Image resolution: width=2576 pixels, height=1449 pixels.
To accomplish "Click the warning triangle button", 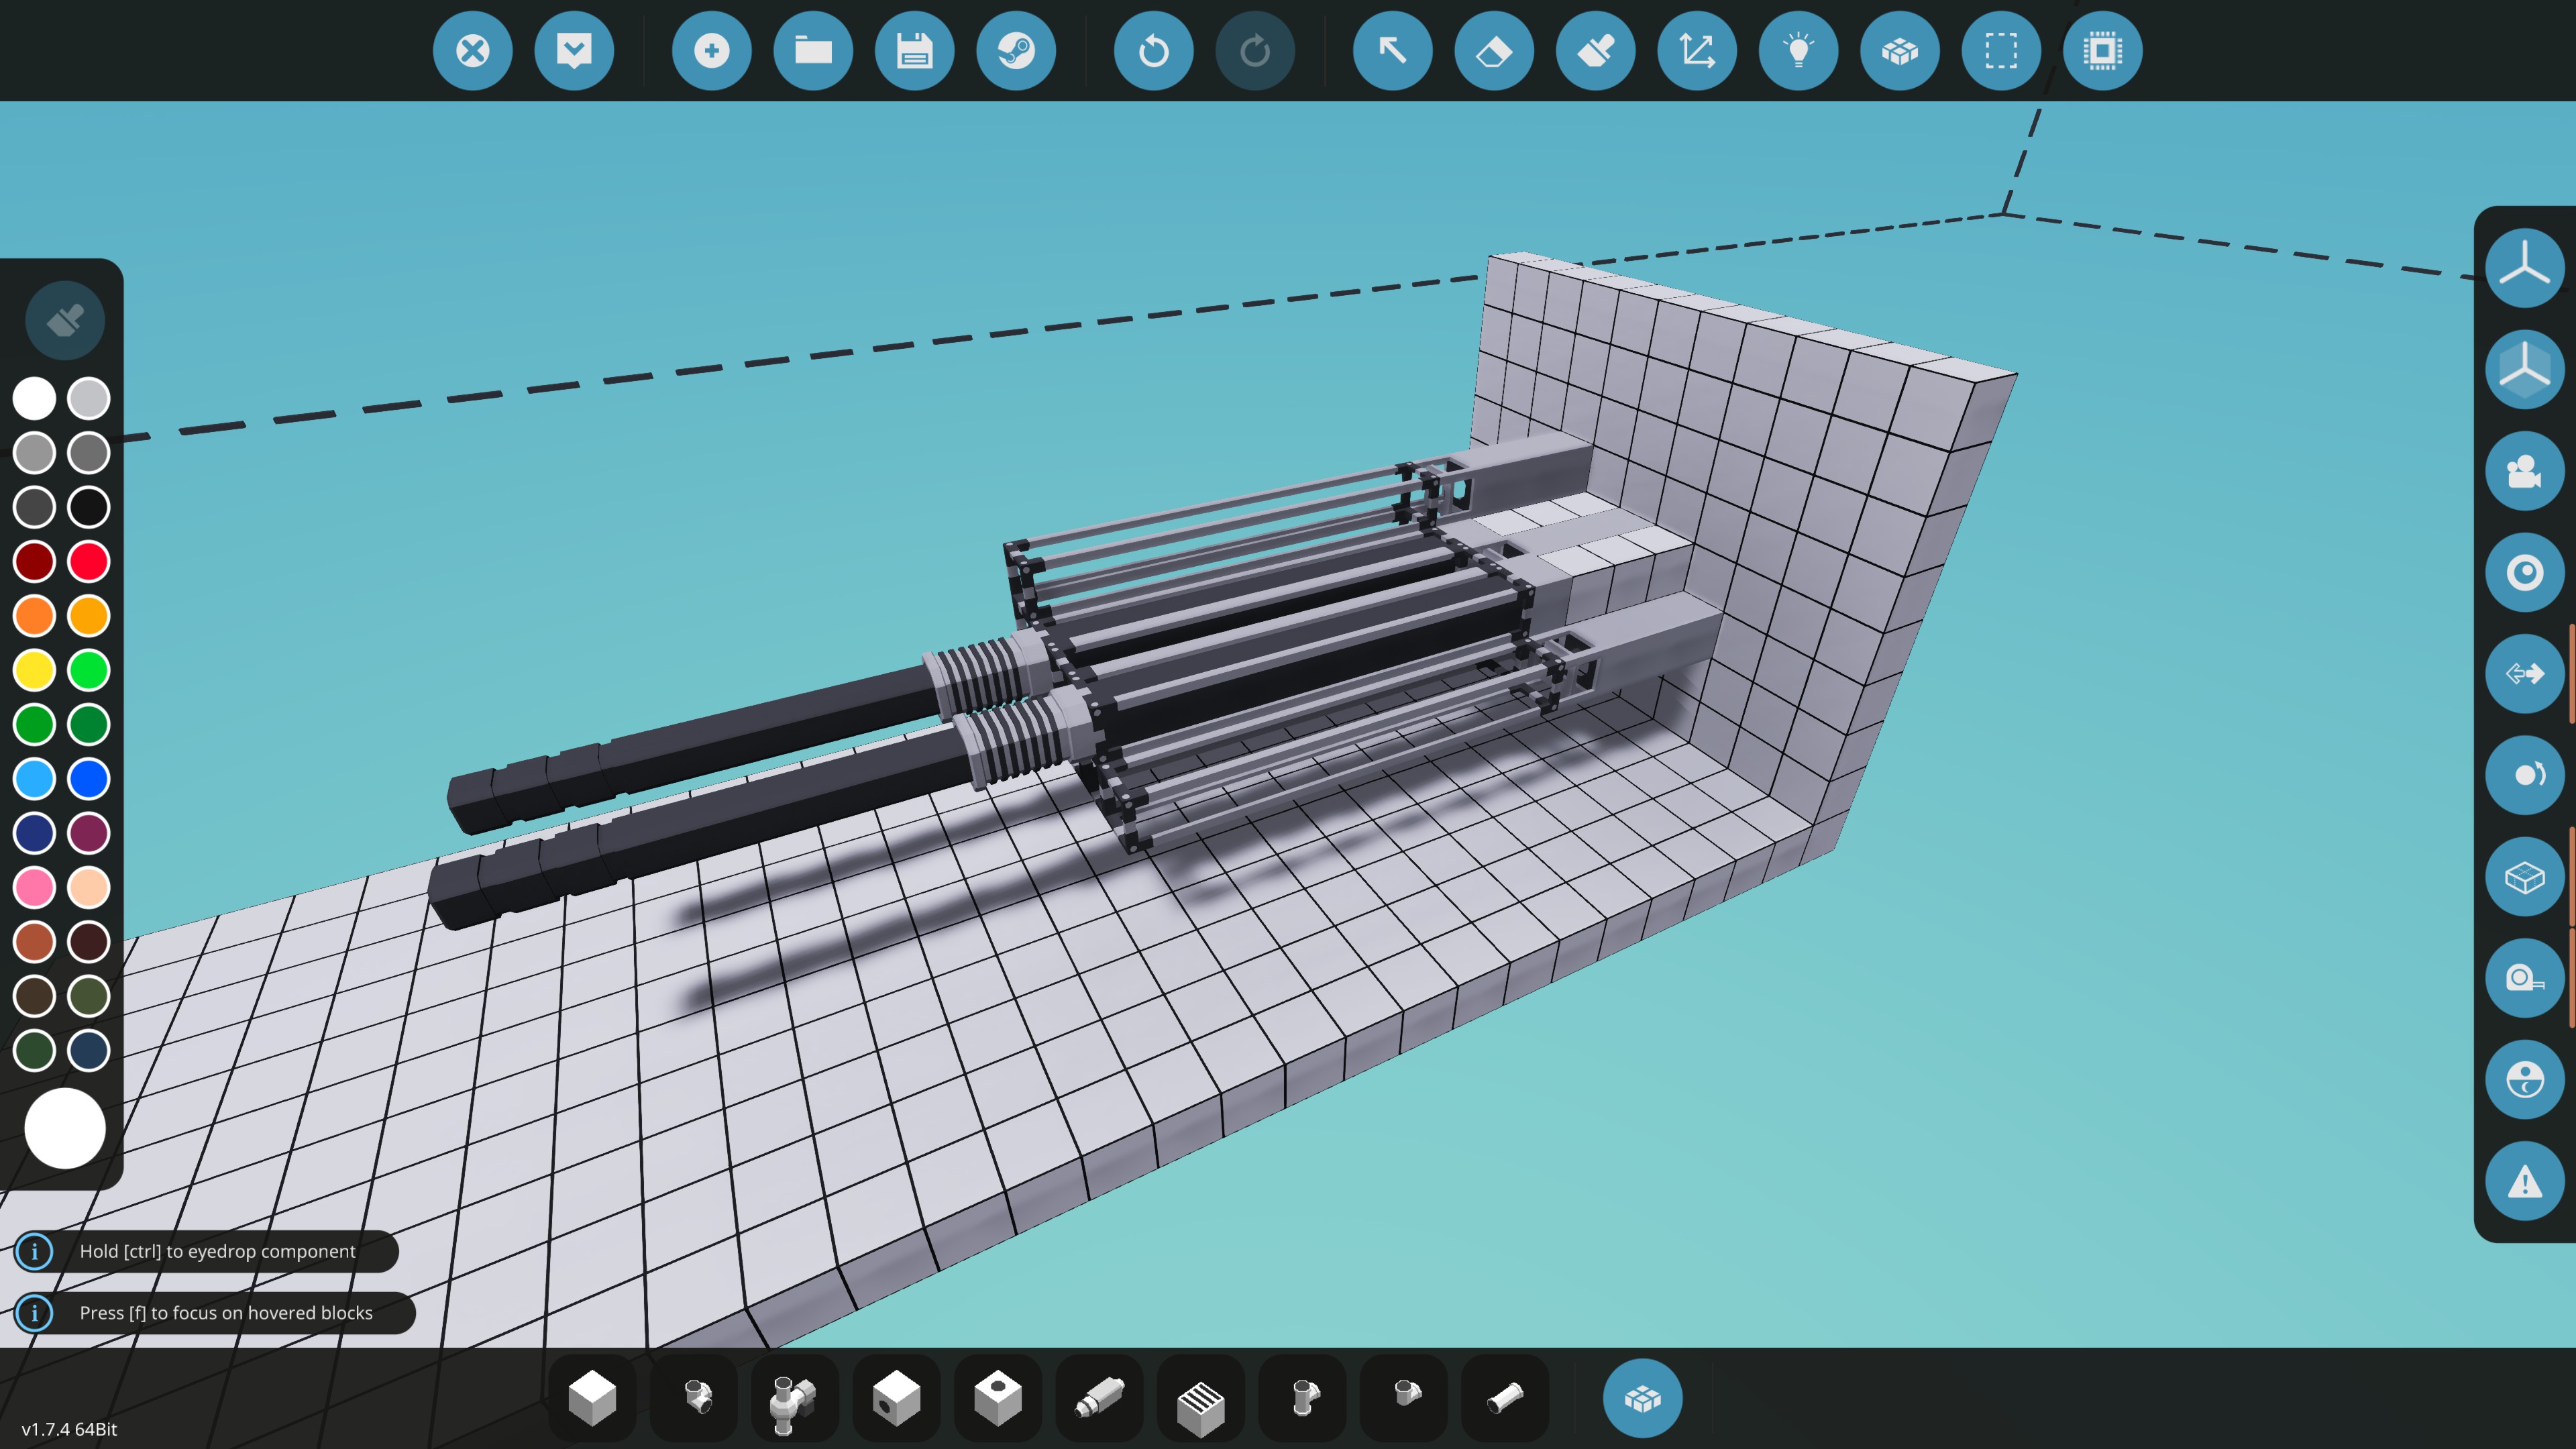I will pos(2524,1181).
